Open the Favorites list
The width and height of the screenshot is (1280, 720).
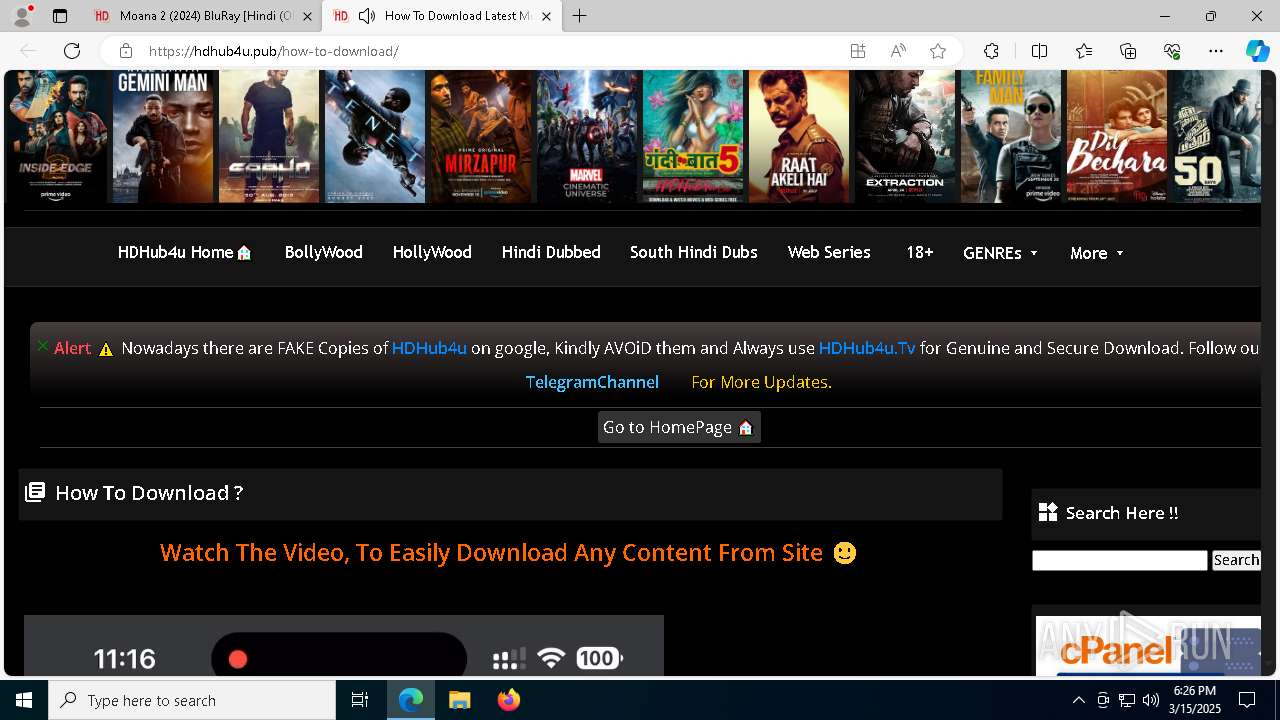pos(1084,51)
